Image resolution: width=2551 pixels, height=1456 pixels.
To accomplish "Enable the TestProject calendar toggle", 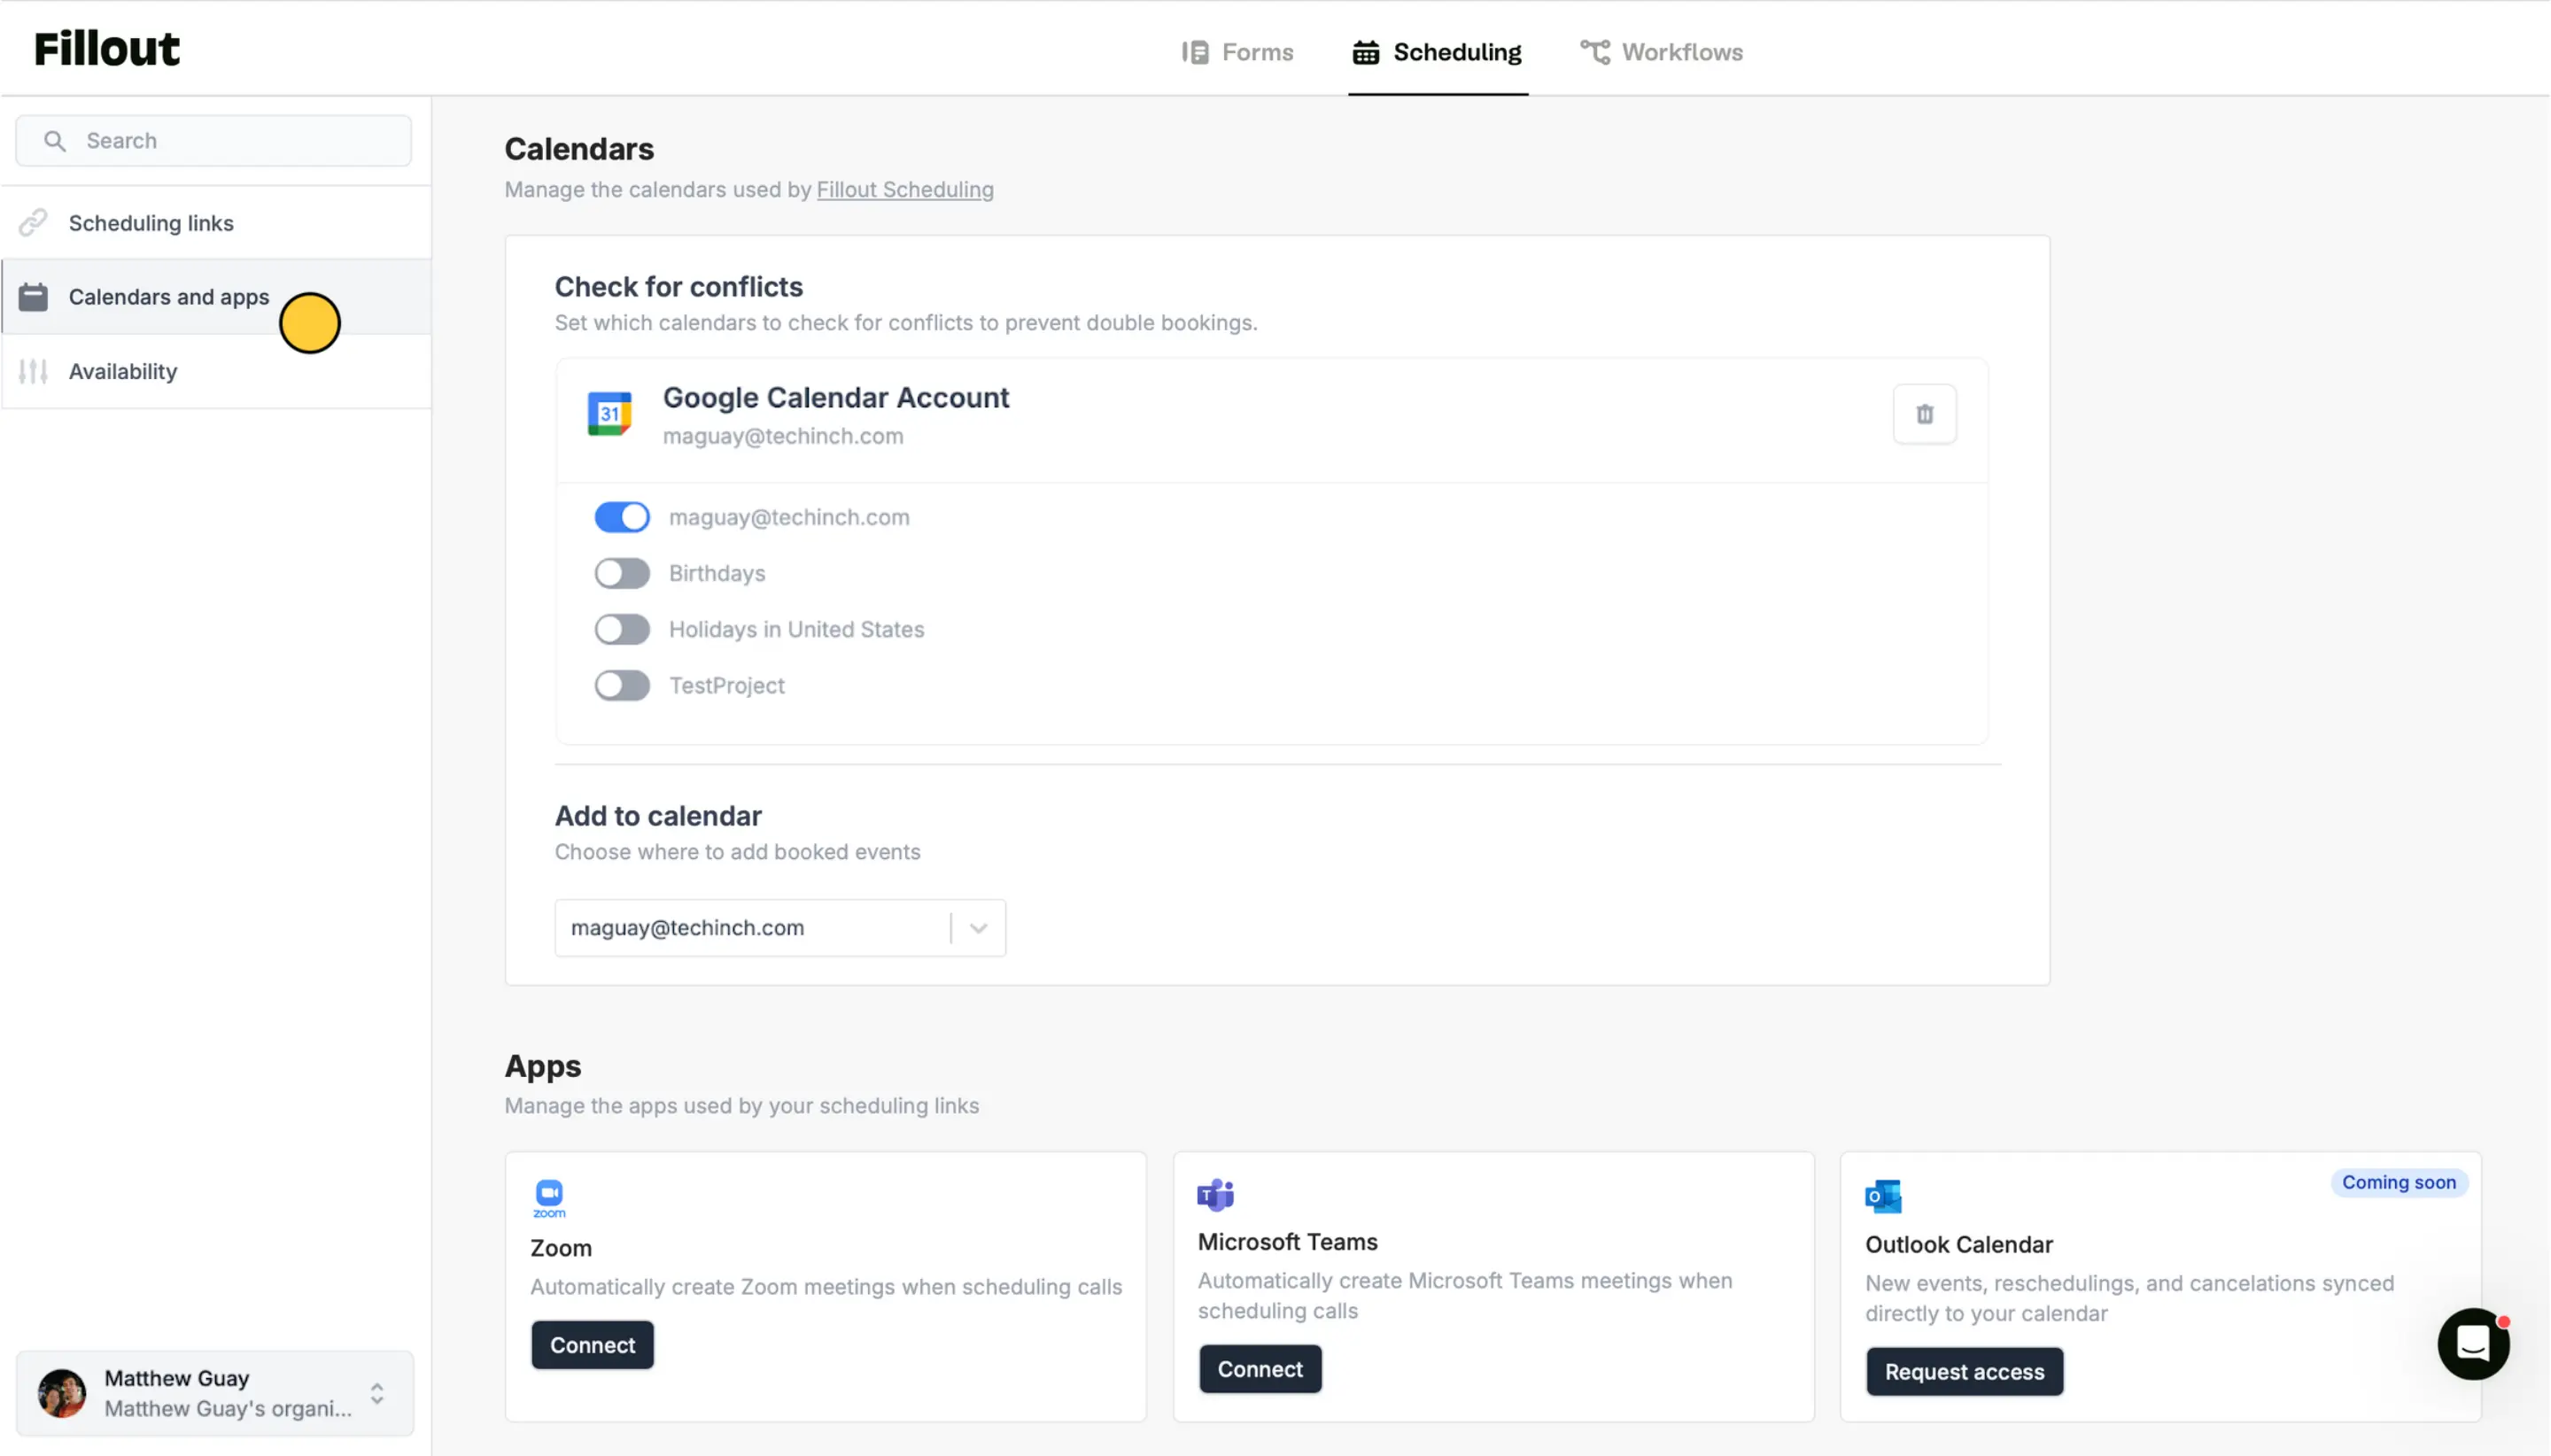I will click(622, 685).
